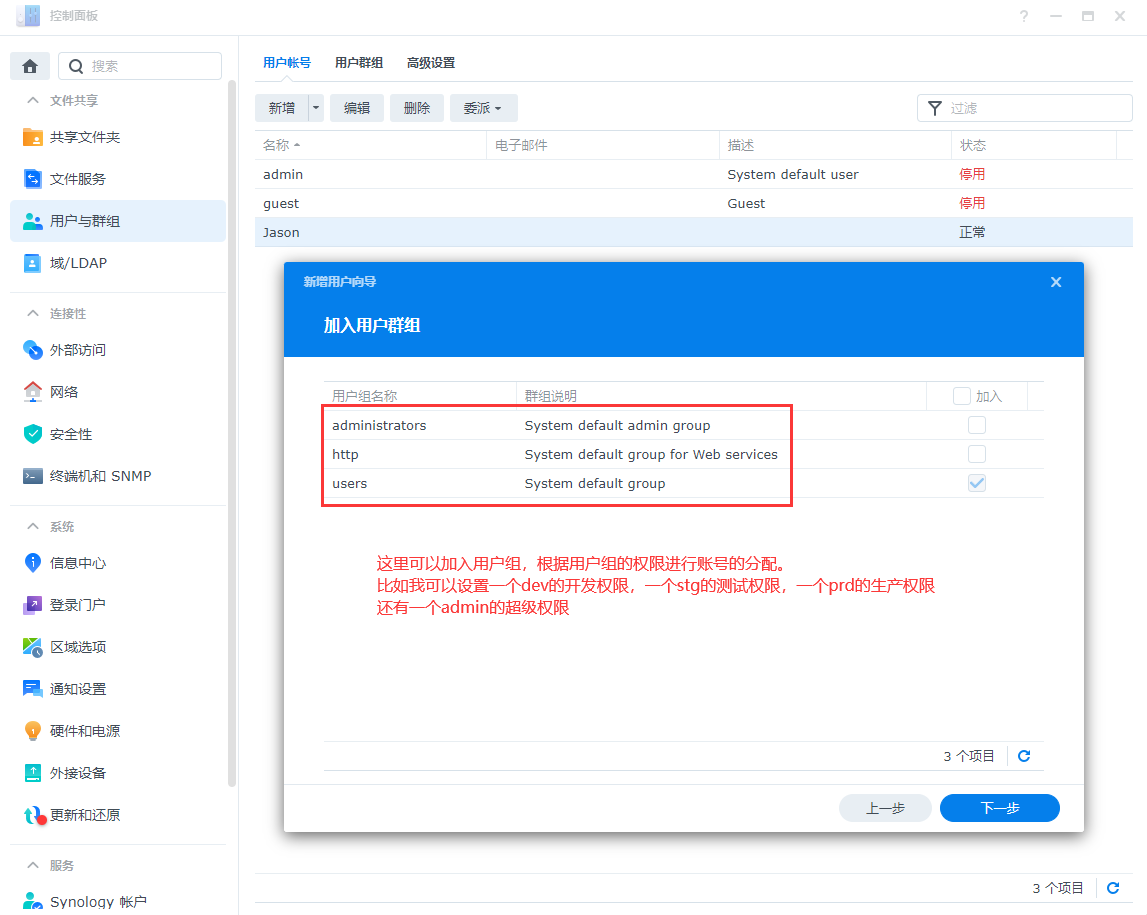
Task: Open 文件服务 file services icon
Action: (x=33, y=179)
